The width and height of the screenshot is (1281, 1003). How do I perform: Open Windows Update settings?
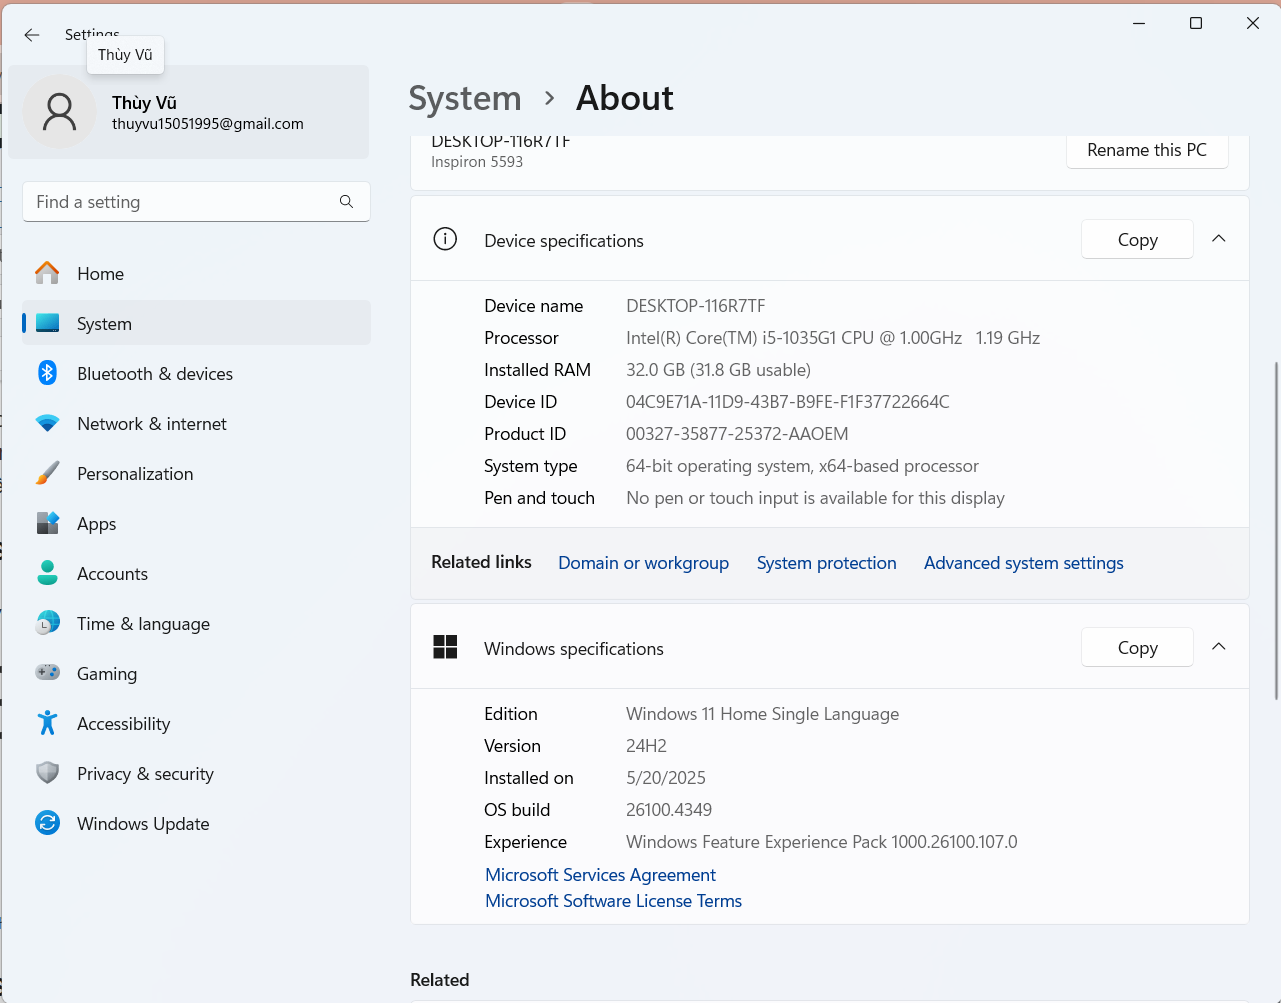click(142, 823)
